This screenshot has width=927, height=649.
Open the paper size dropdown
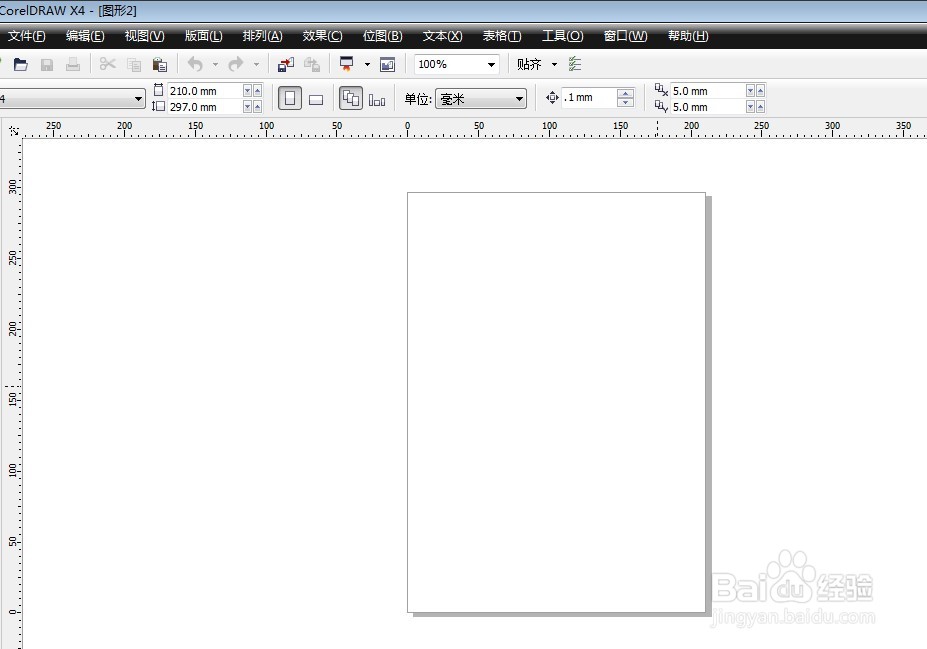click(x=140, y=98)
